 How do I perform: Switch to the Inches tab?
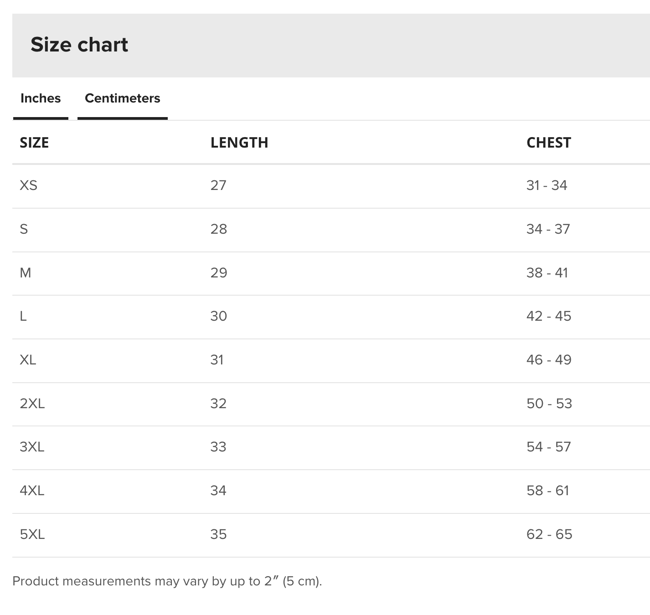40,98
